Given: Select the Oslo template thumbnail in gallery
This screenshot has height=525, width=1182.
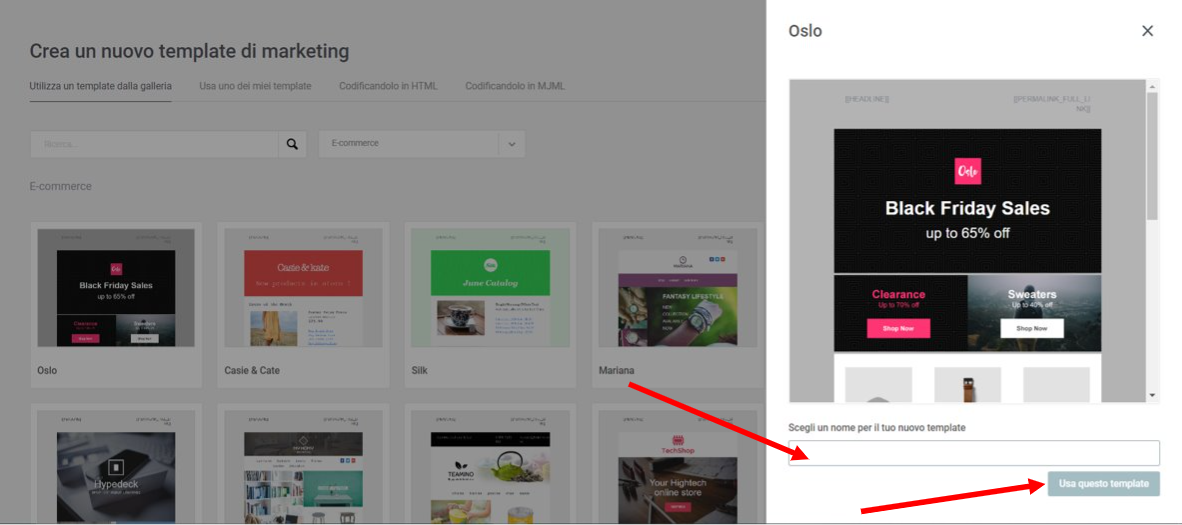Looking at the screenshot, I should pos(116,287).
